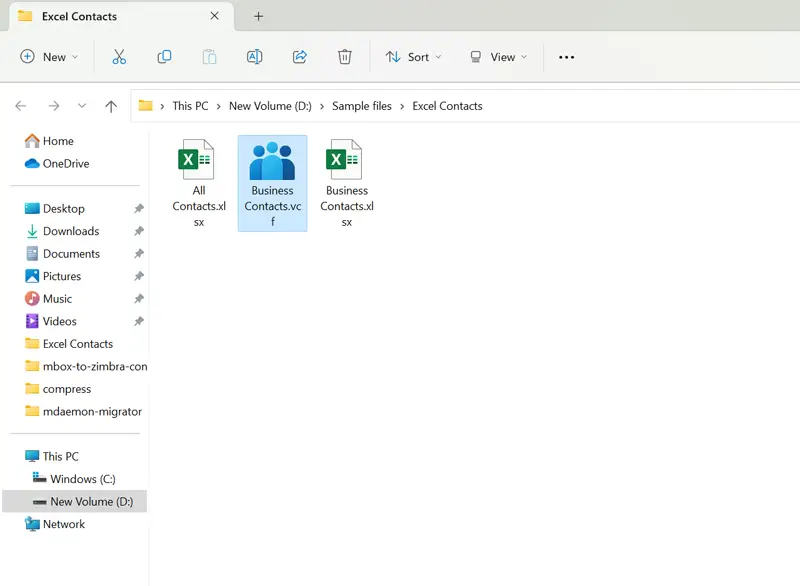Add a new tab

point(259,16)
